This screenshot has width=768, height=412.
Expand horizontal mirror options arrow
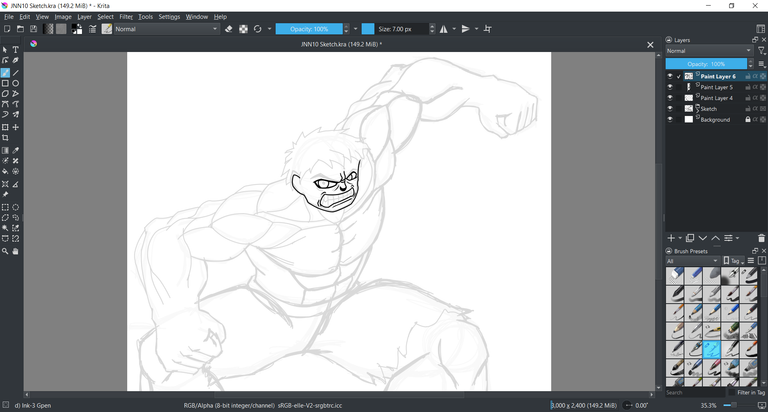point(454,29)
